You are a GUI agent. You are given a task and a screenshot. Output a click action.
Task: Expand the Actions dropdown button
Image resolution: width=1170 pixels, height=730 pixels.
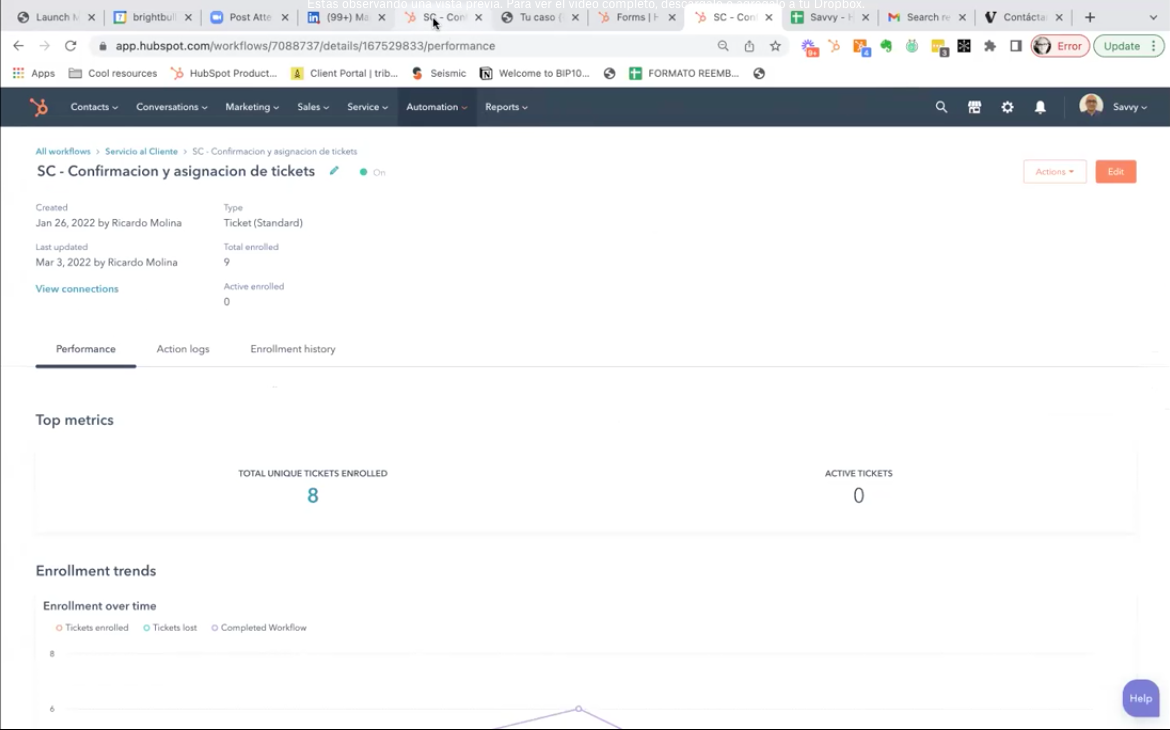(1054, 172)
